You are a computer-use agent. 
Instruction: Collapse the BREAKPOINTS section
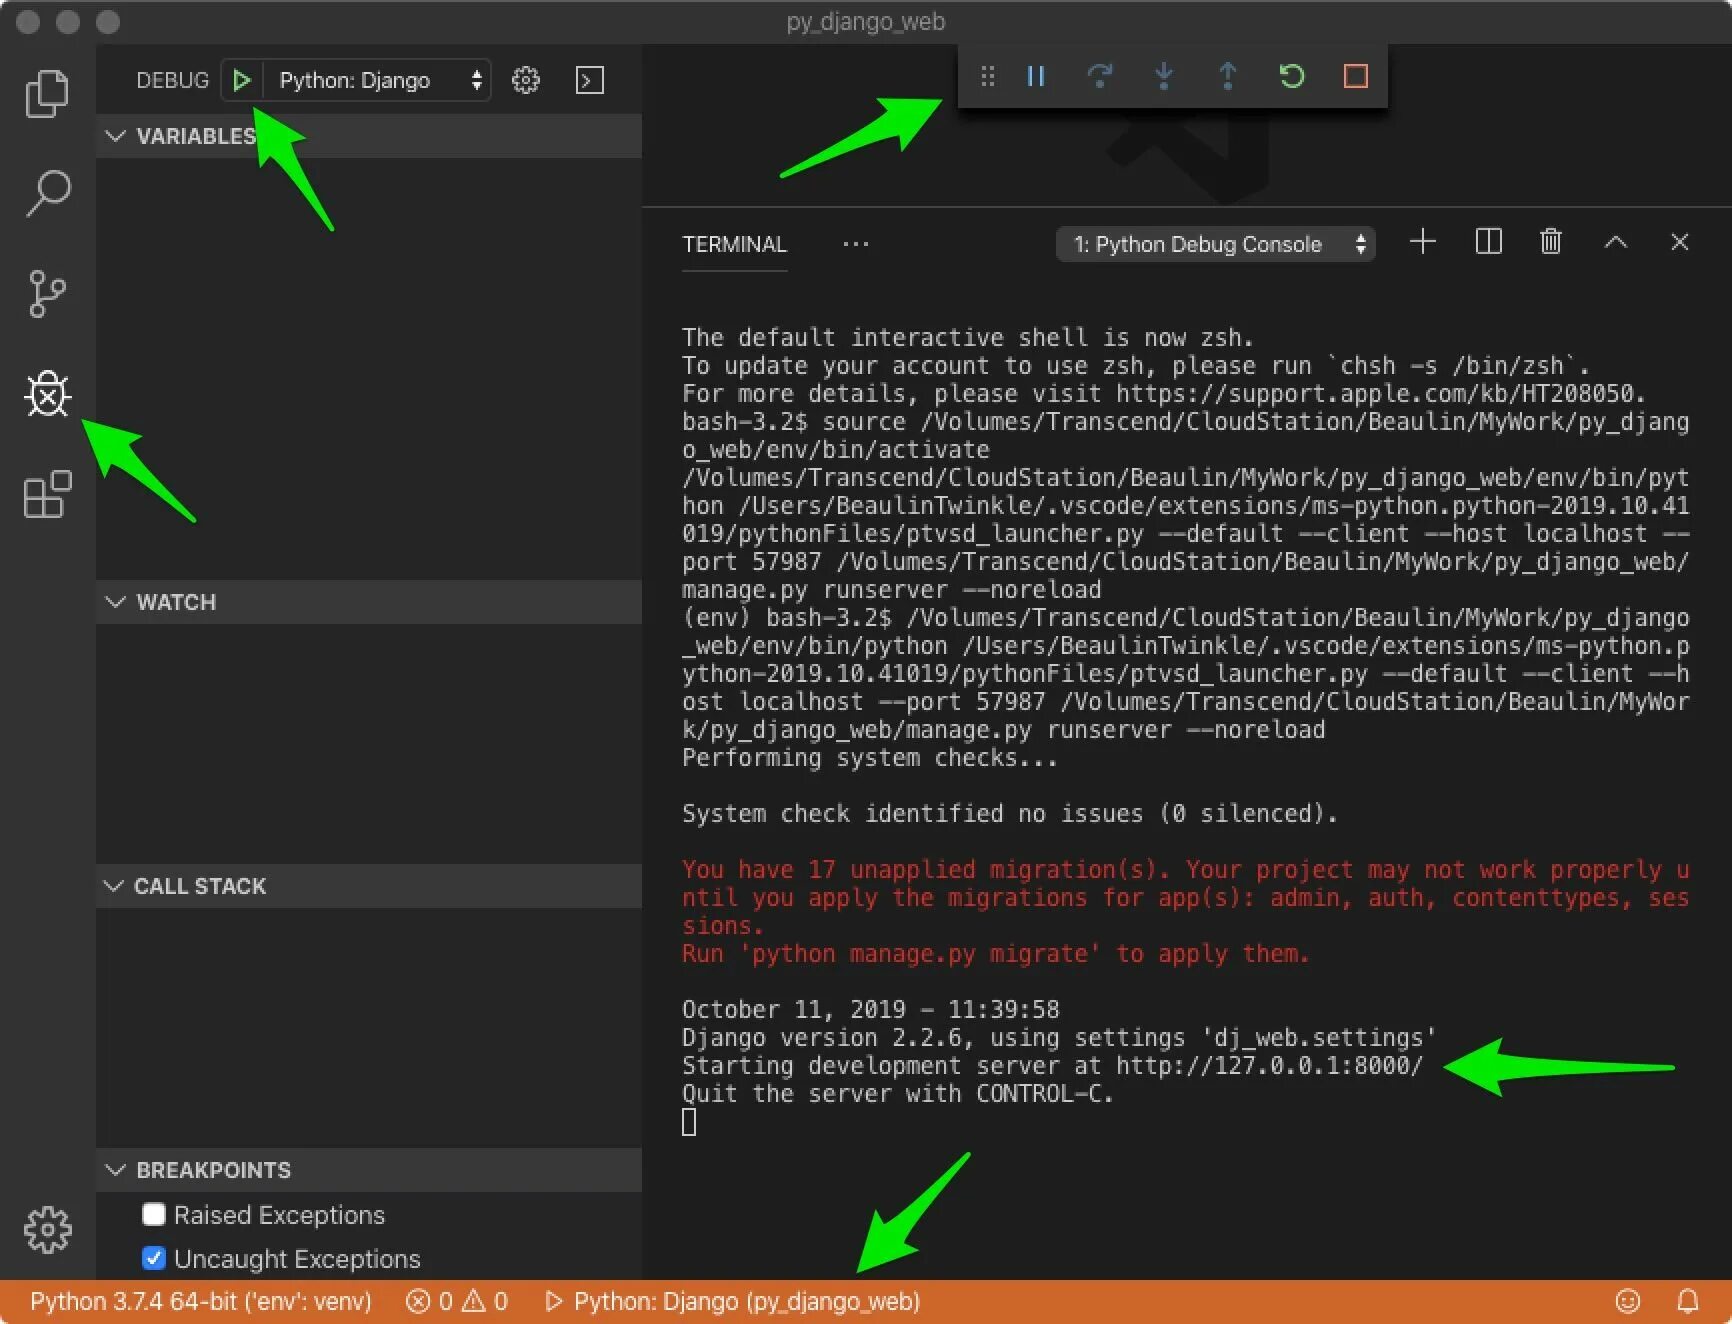click(369, 1170)
